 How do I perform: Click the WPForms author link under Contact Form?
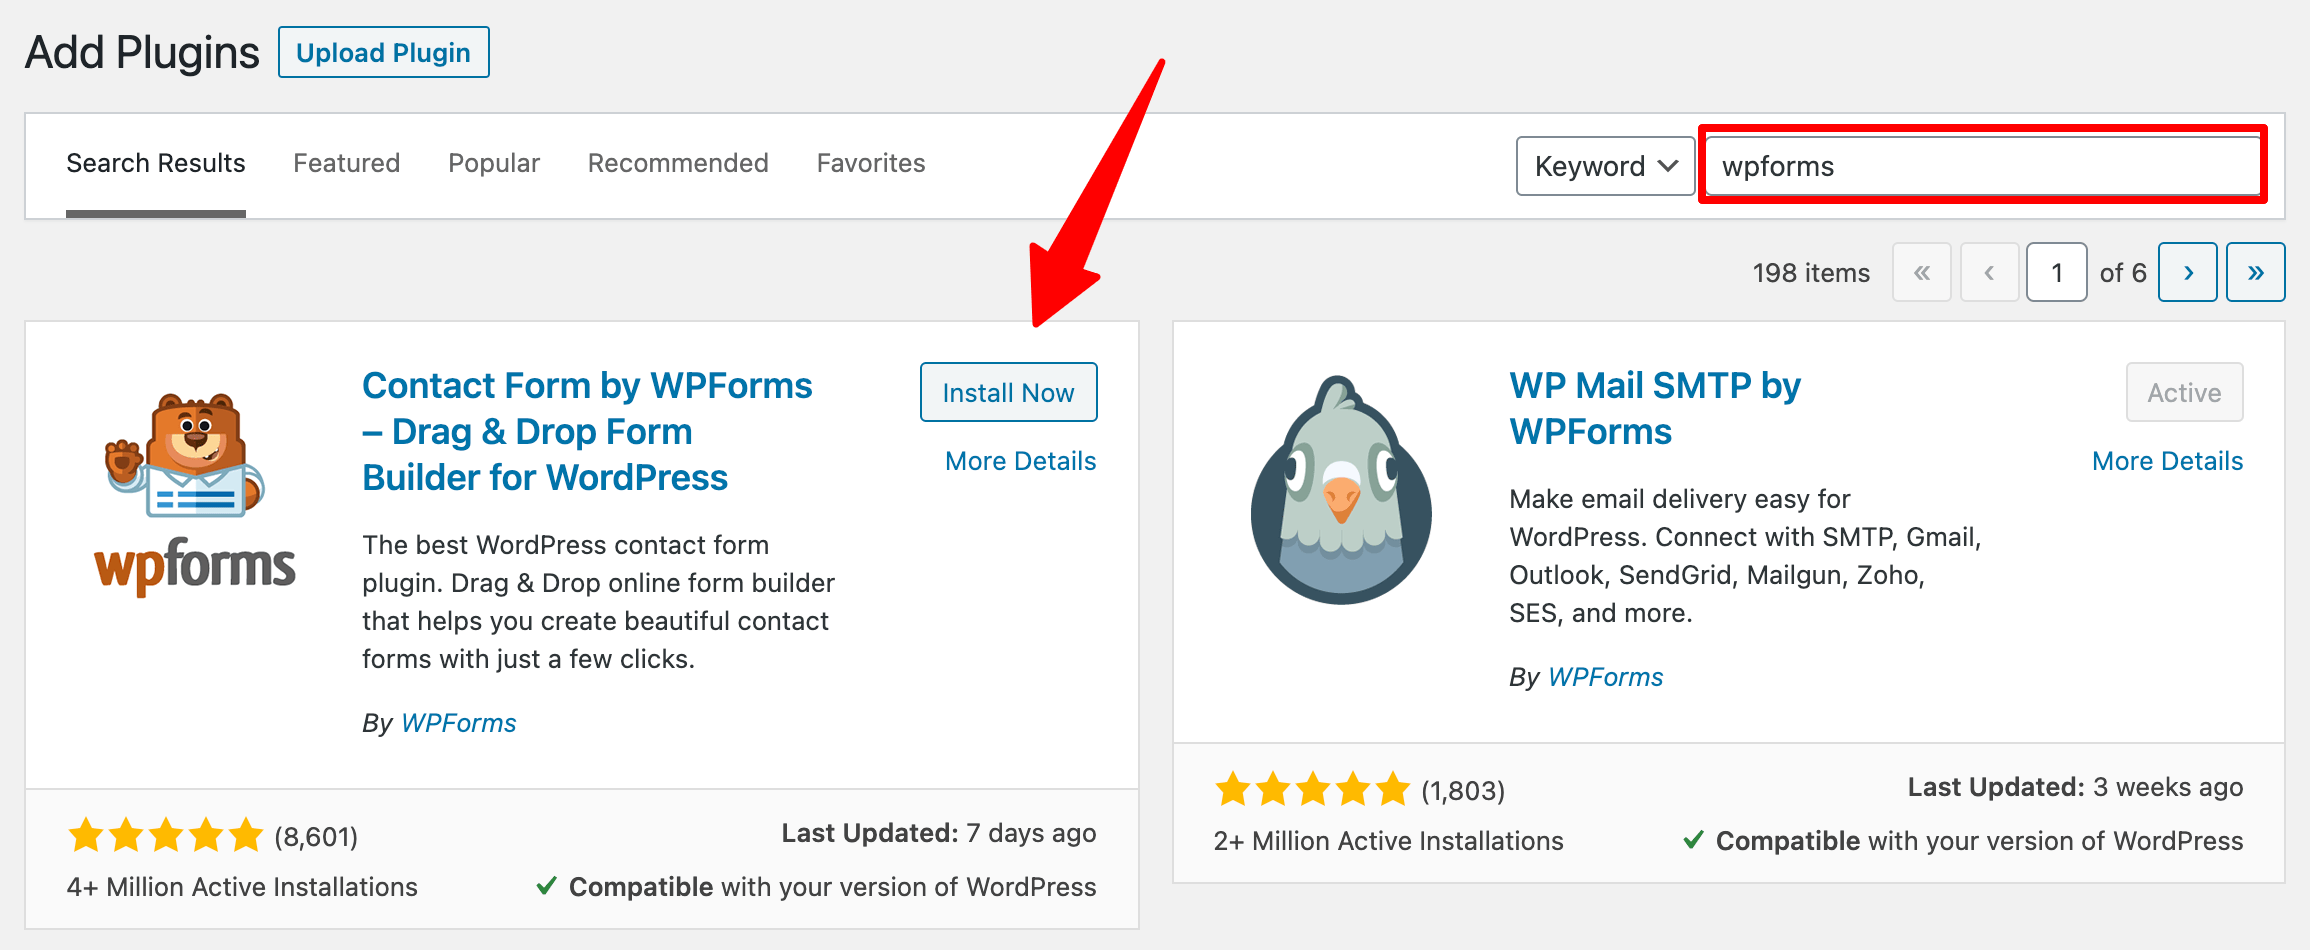458,722
